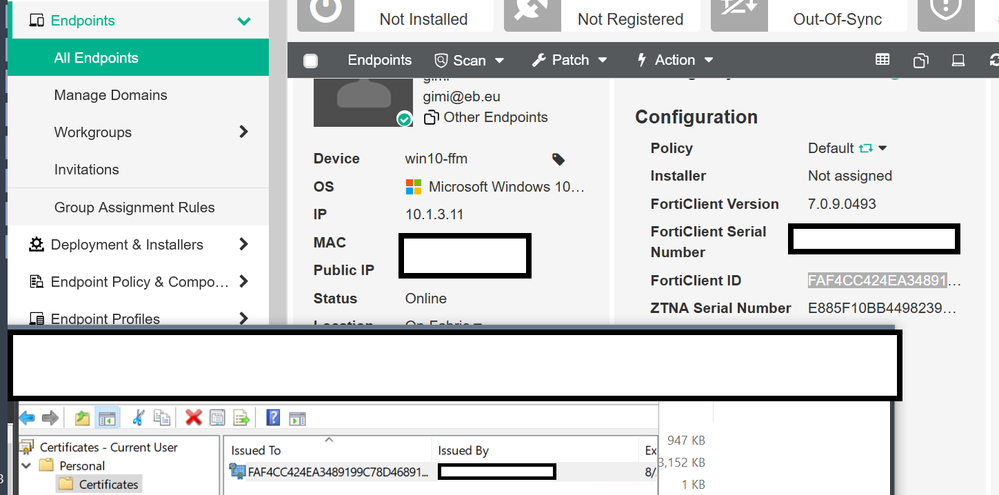The image size is (999, 495).
Task: Sort by Issued By column header
Action: (463, 450)
